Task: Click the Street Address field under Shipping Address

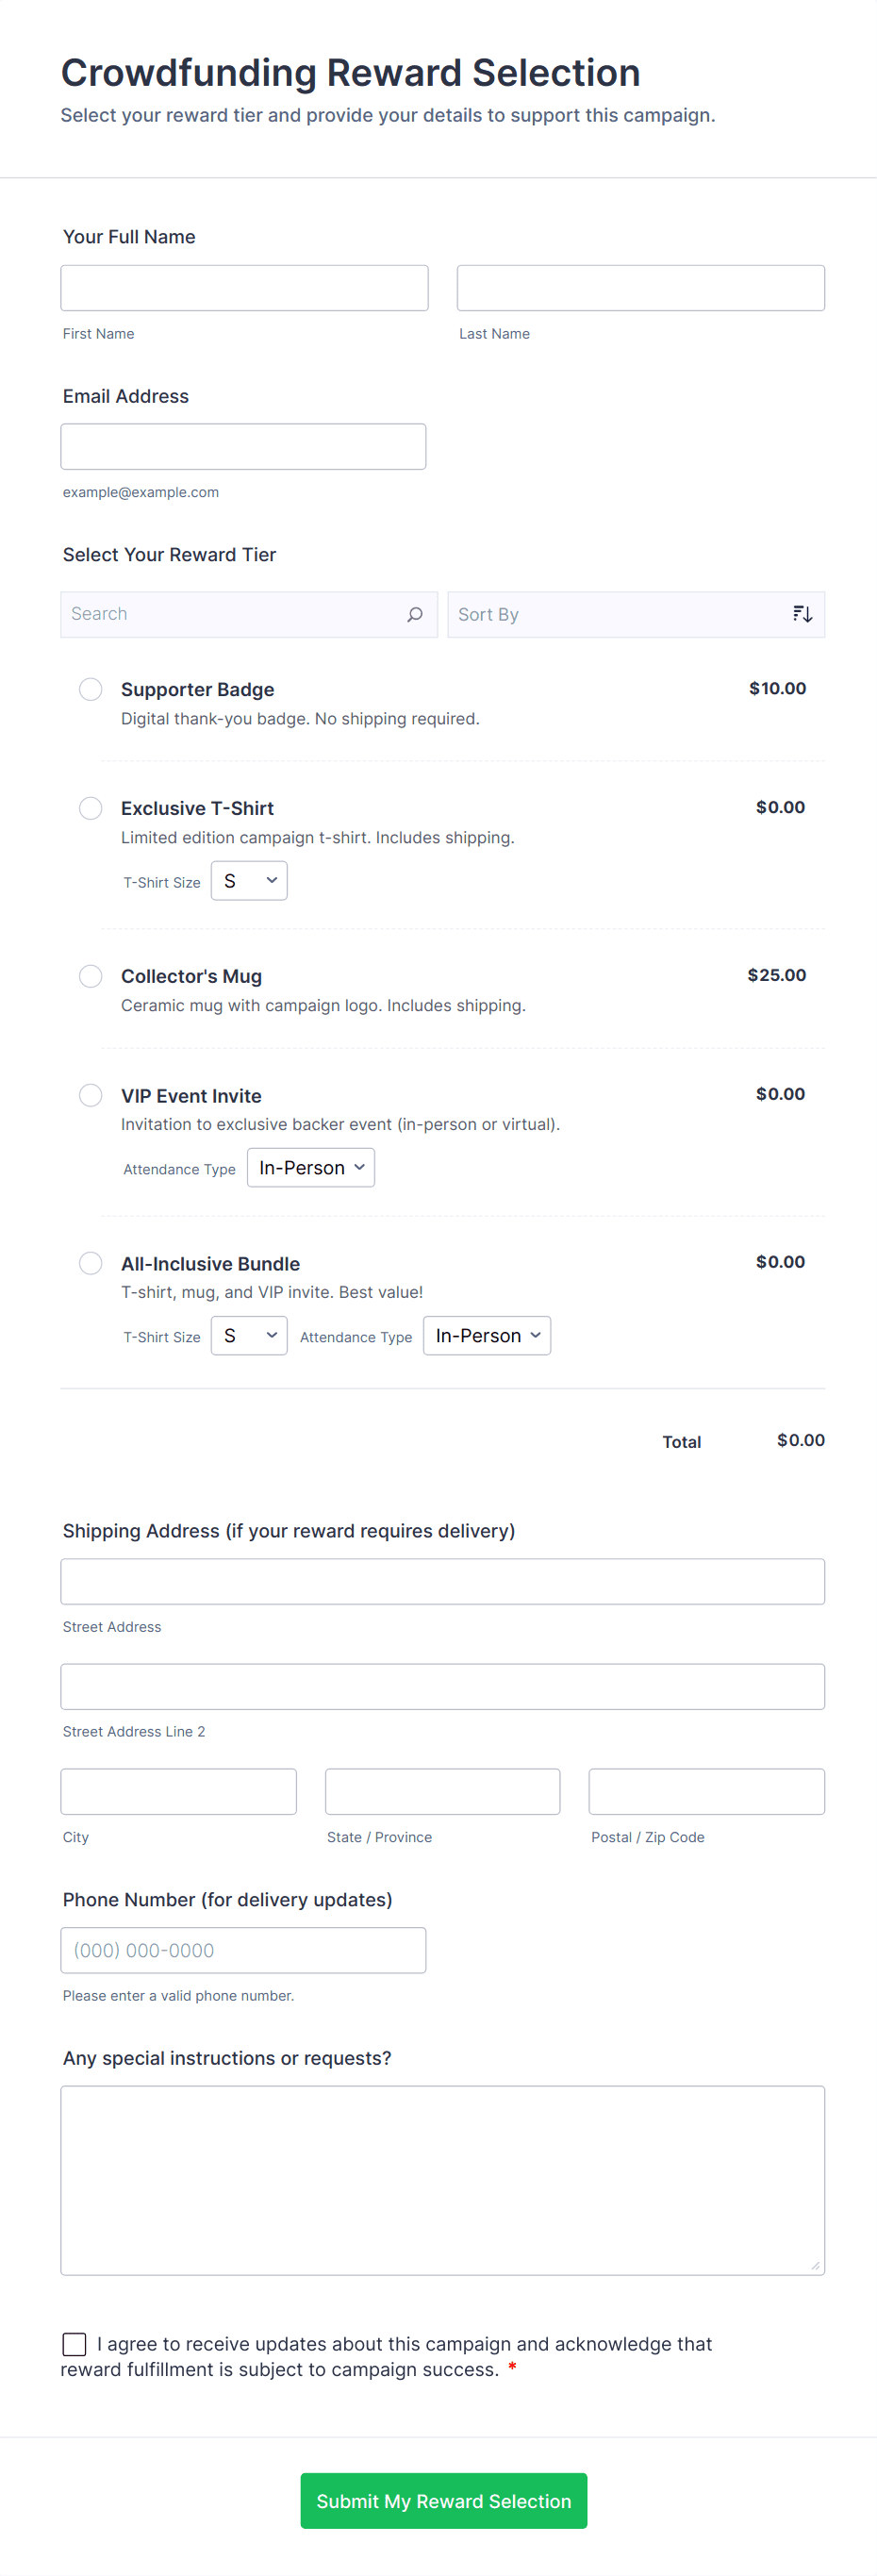Action: point(443,1581)
